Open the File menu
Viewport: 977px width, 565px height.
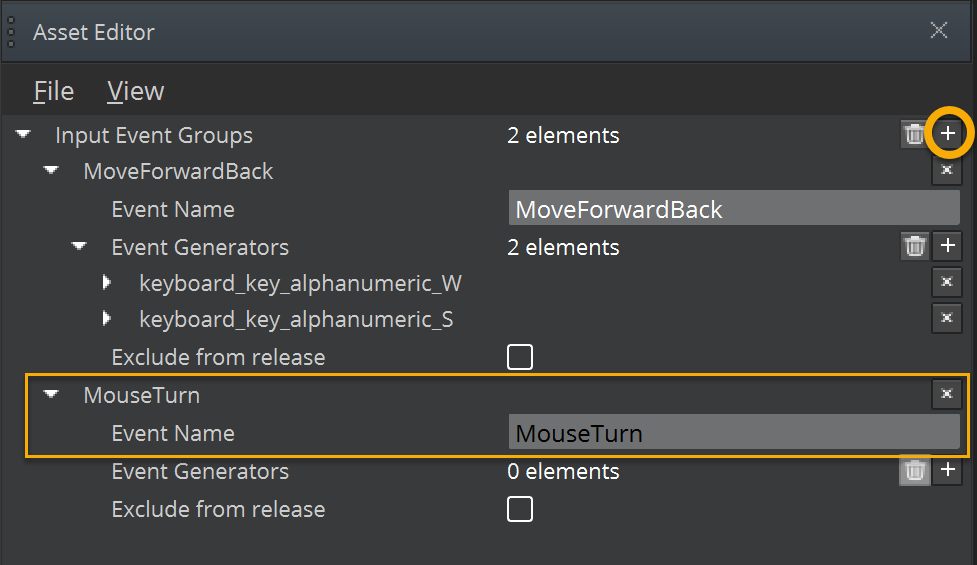point(54,91)
